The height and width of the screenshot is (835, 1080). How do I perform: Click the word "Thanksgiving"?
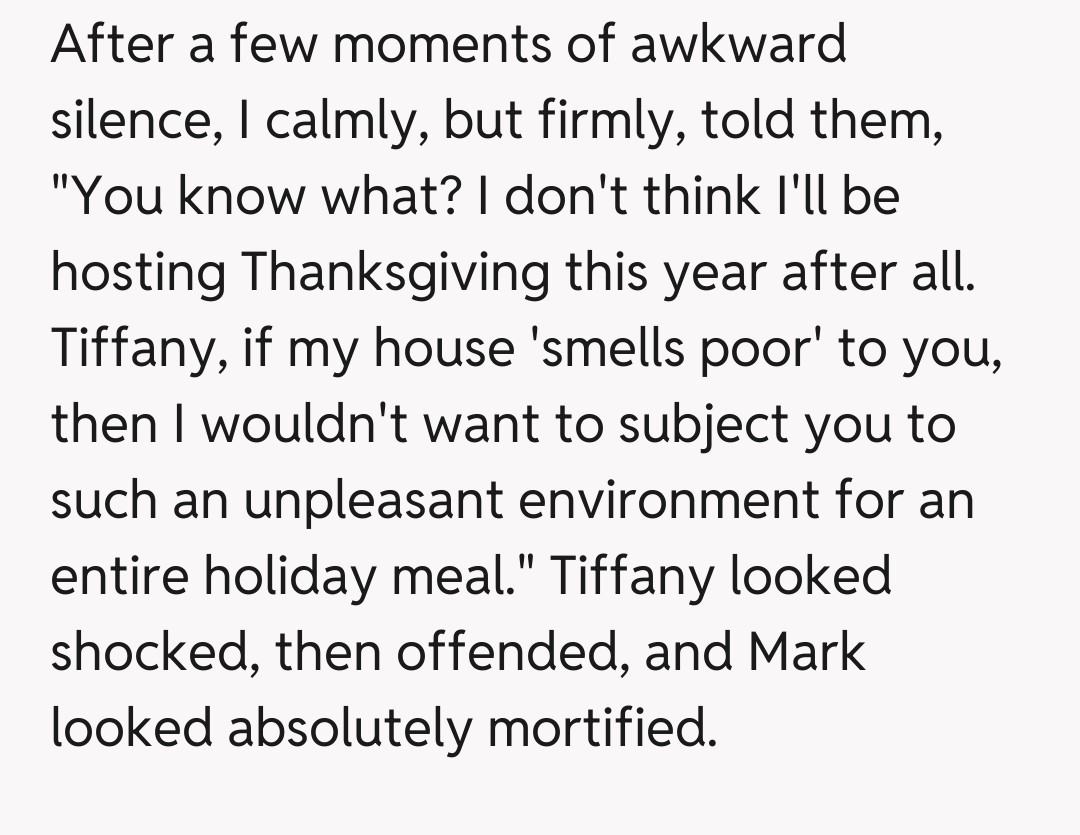395,273
